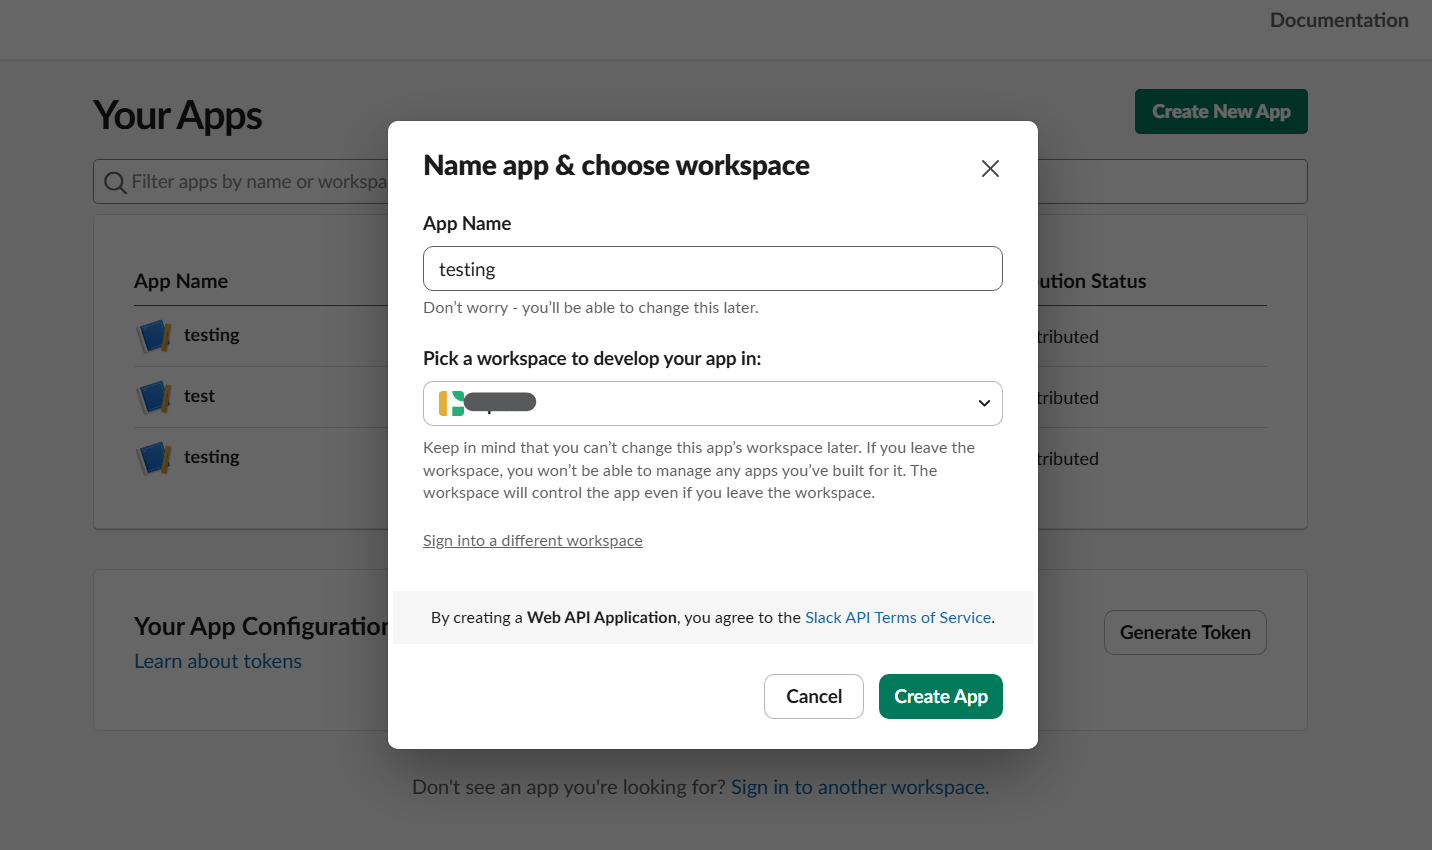This screenshot has height=850, width=1432.
Task: Expand the workspace dropdown chevron
Action: (x=984, y=403)
